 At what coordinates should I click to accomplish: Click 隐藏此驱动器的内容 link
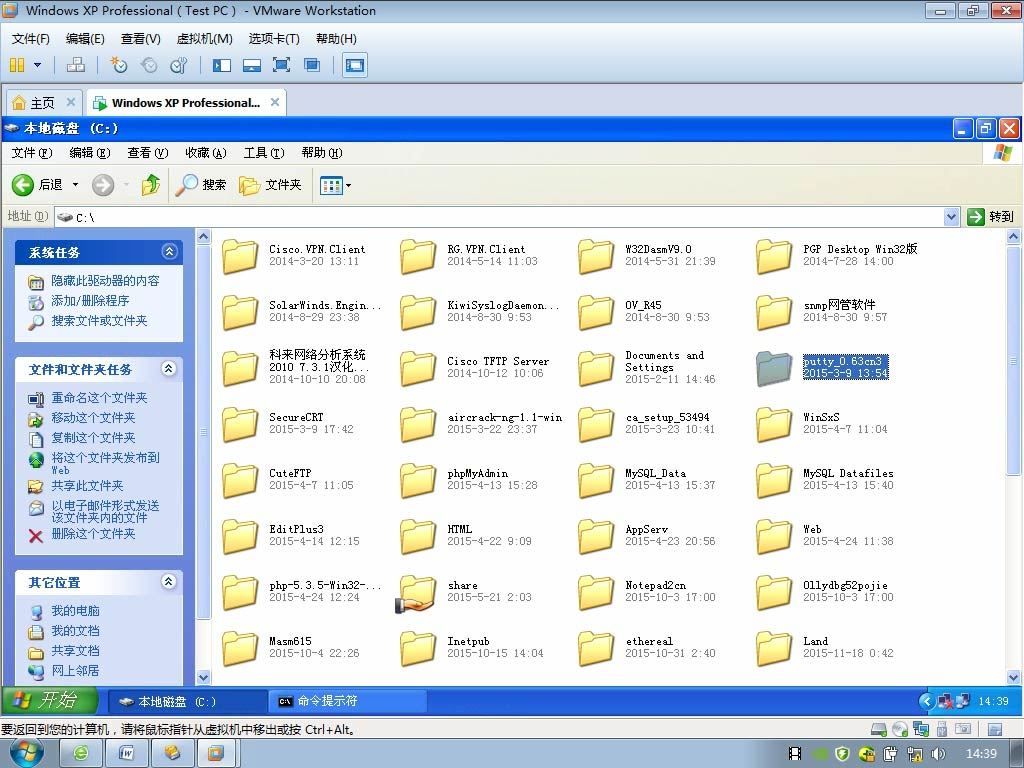[105, 281]
